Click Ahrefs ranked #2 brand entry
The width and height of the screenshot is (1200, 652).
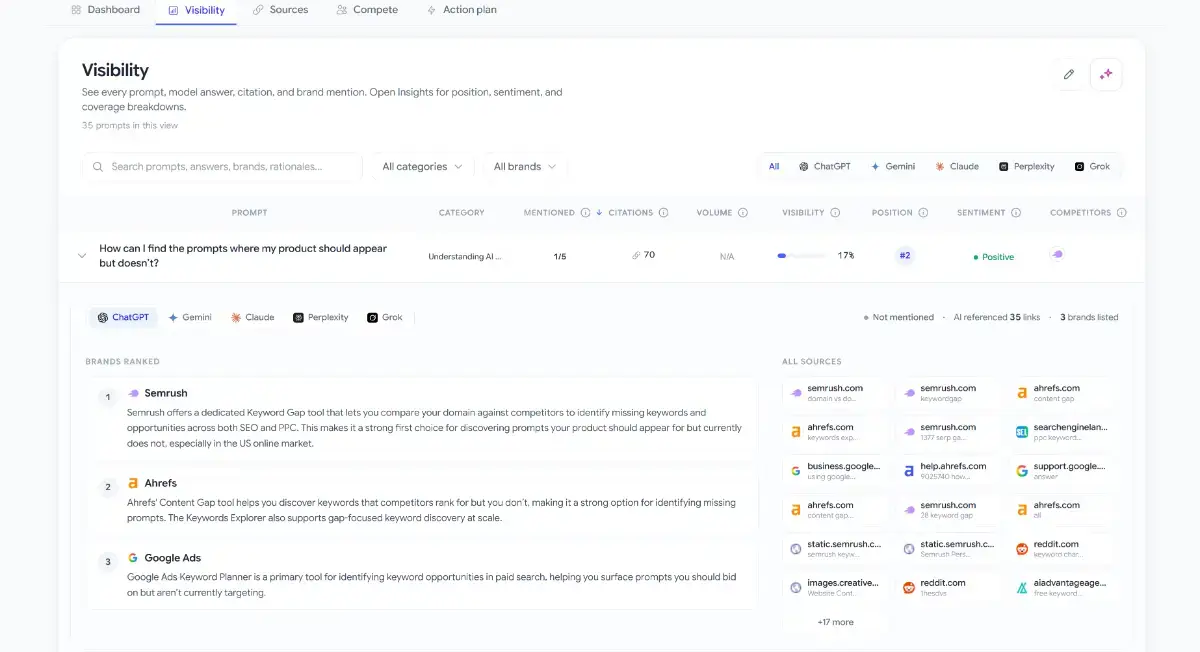422,499
